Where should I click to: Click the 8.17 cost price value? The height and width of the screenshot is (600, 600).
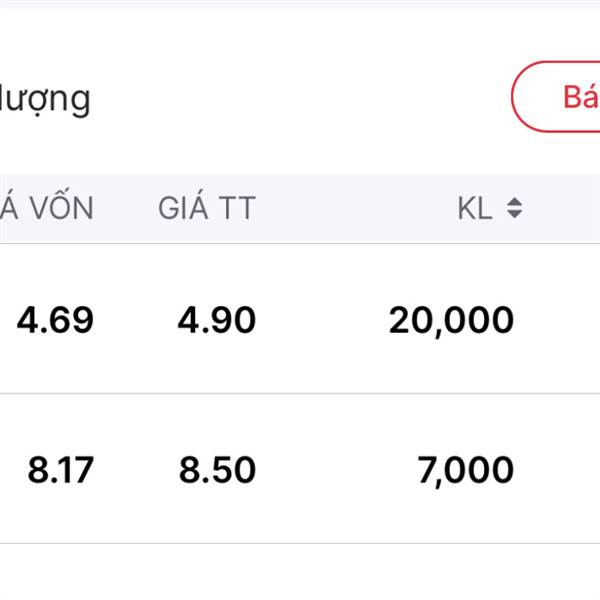tap(60, 470)
